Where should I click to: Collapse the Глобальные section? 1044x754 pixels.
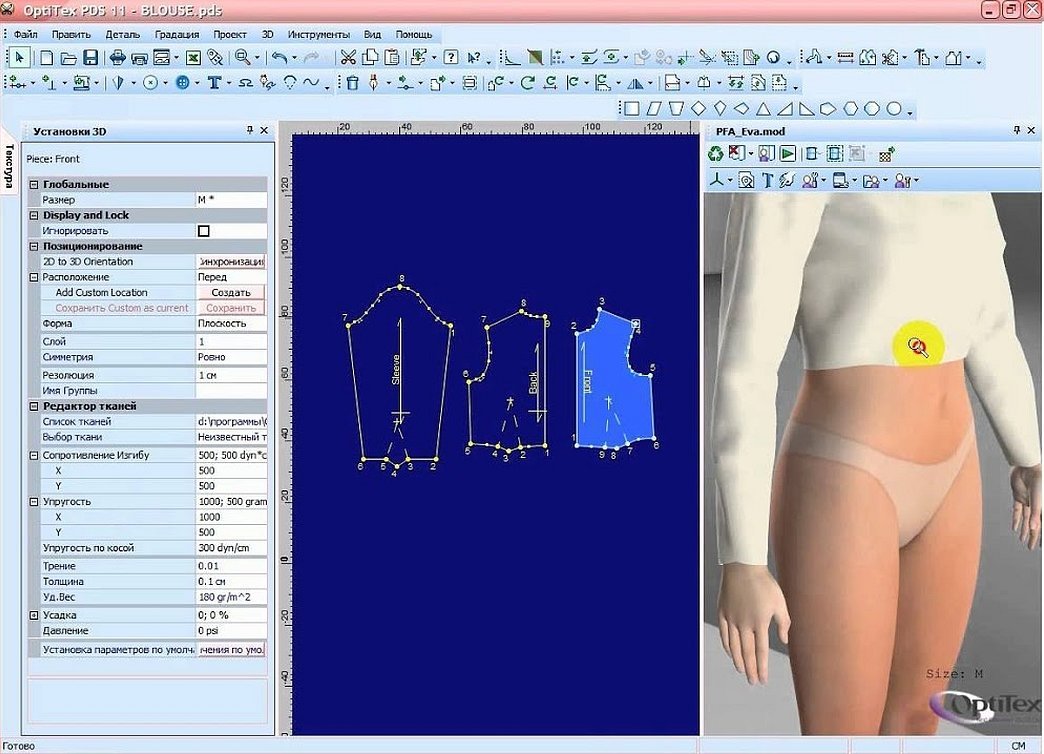pos(34,185)
